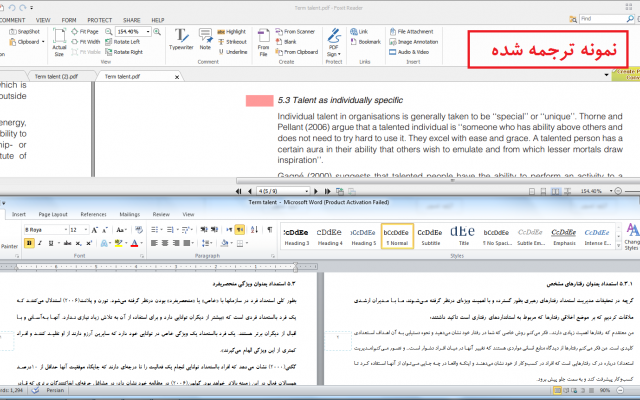Click the SnapShot tool in Foxit Reader
Image resolution: width=640 pixels, height=400 pixels.
[x=24, y=31]
